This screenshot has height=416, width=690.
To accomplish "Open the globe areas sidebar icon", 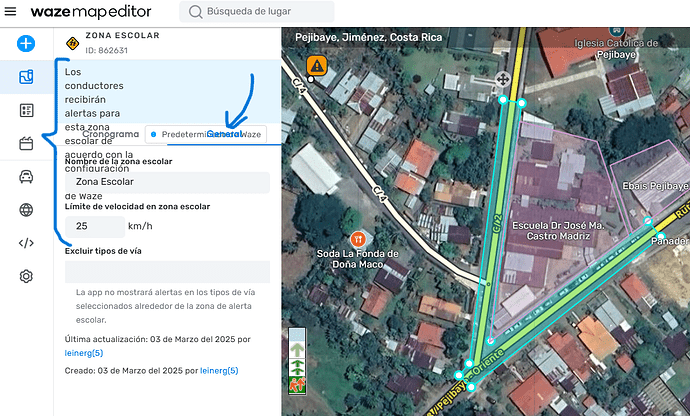I will click(x=26, y=210).
